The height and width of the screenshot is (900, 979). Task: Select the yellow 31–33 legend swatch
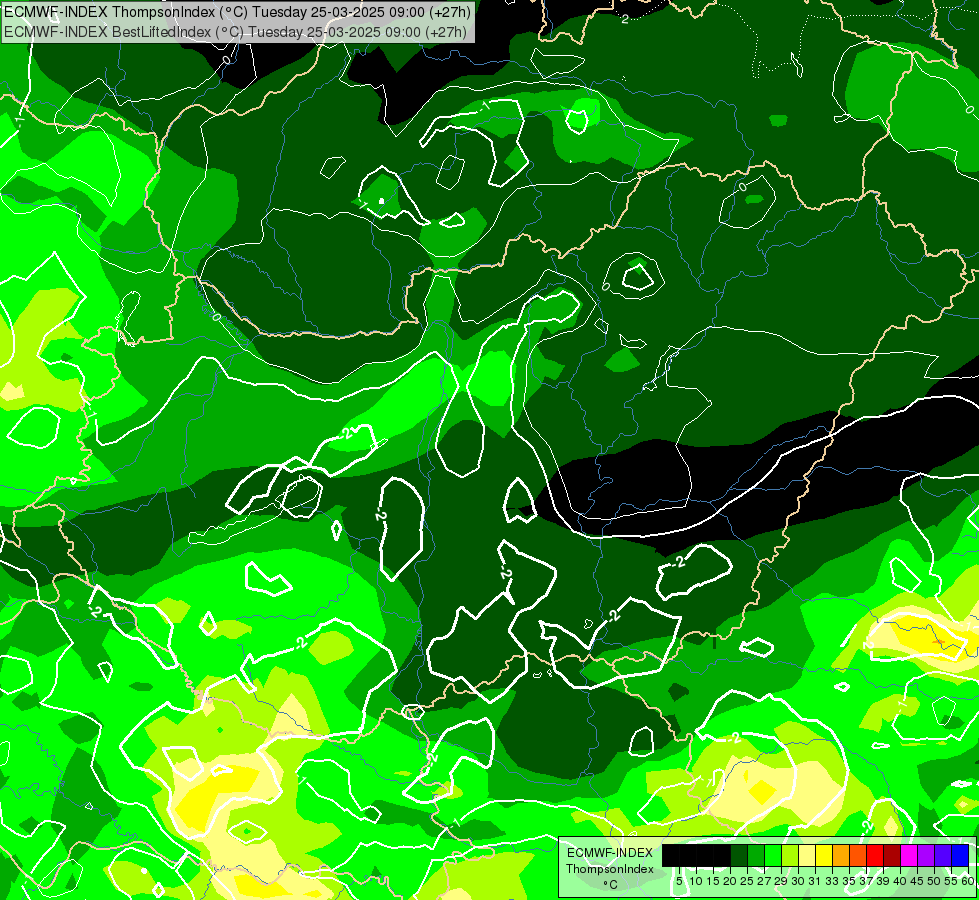(x=824, y=855)
